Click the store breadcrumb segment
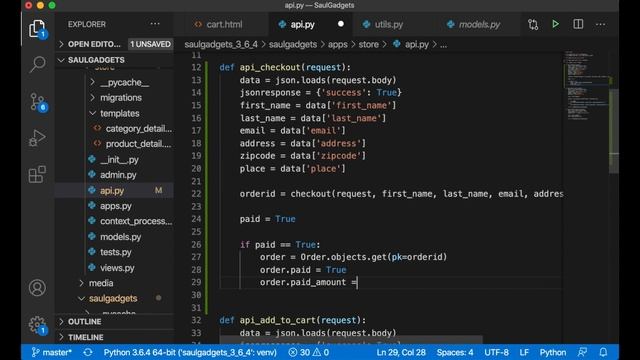 pyautogui.click(x=369, y=44)
